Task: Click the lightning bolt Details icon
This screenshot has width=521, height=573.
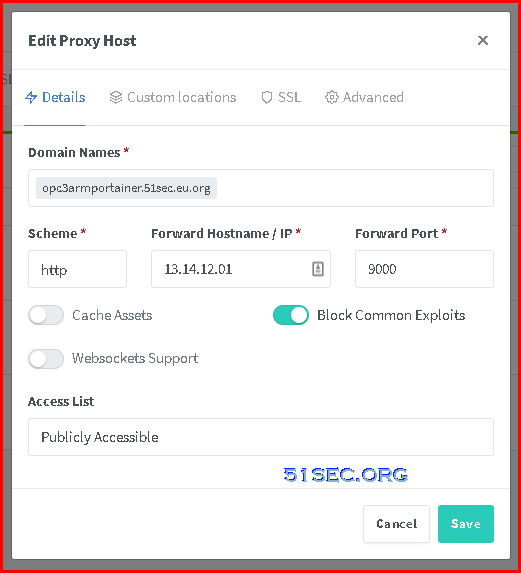Action: [31, 97]
